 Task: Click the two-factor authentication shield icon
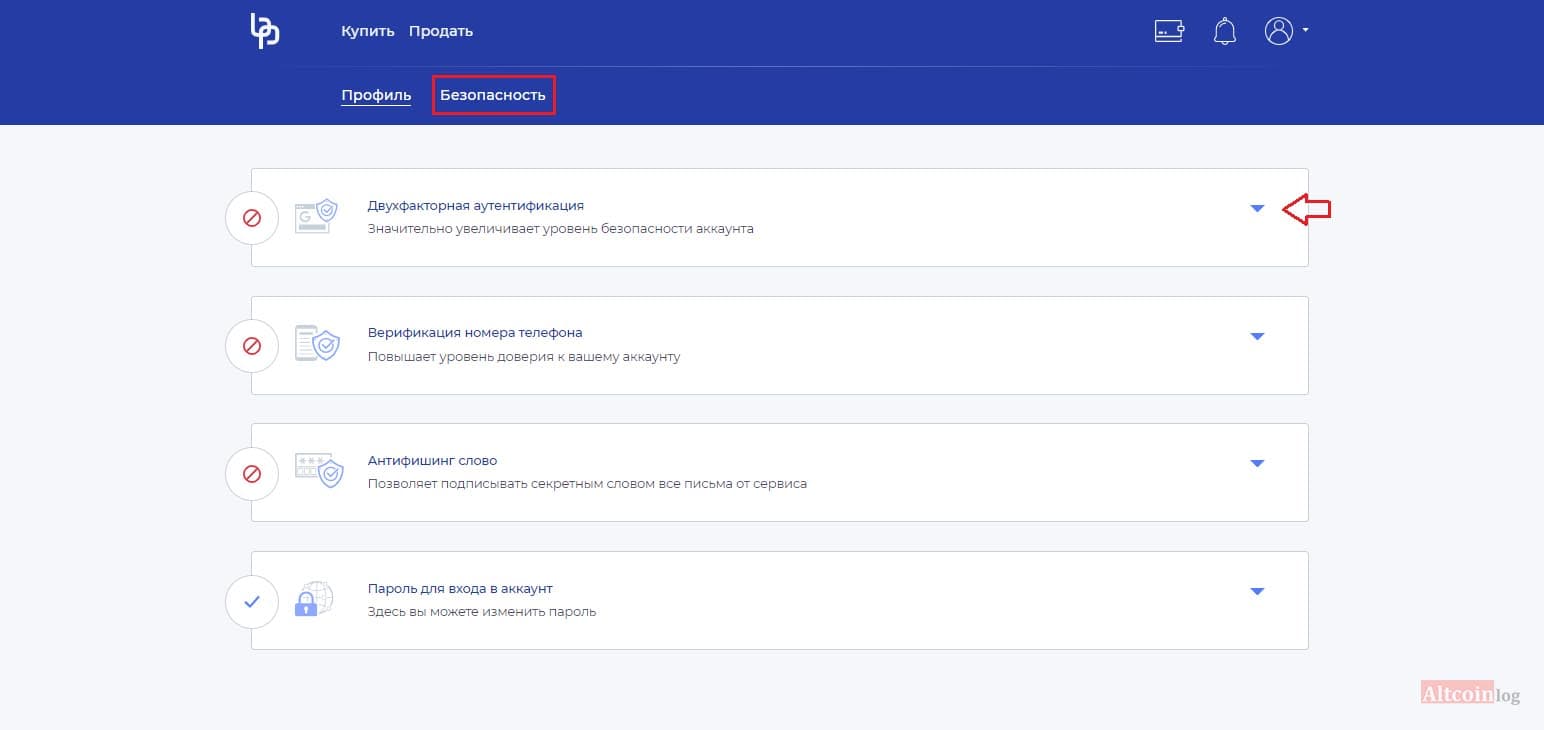tap(317, 217)
